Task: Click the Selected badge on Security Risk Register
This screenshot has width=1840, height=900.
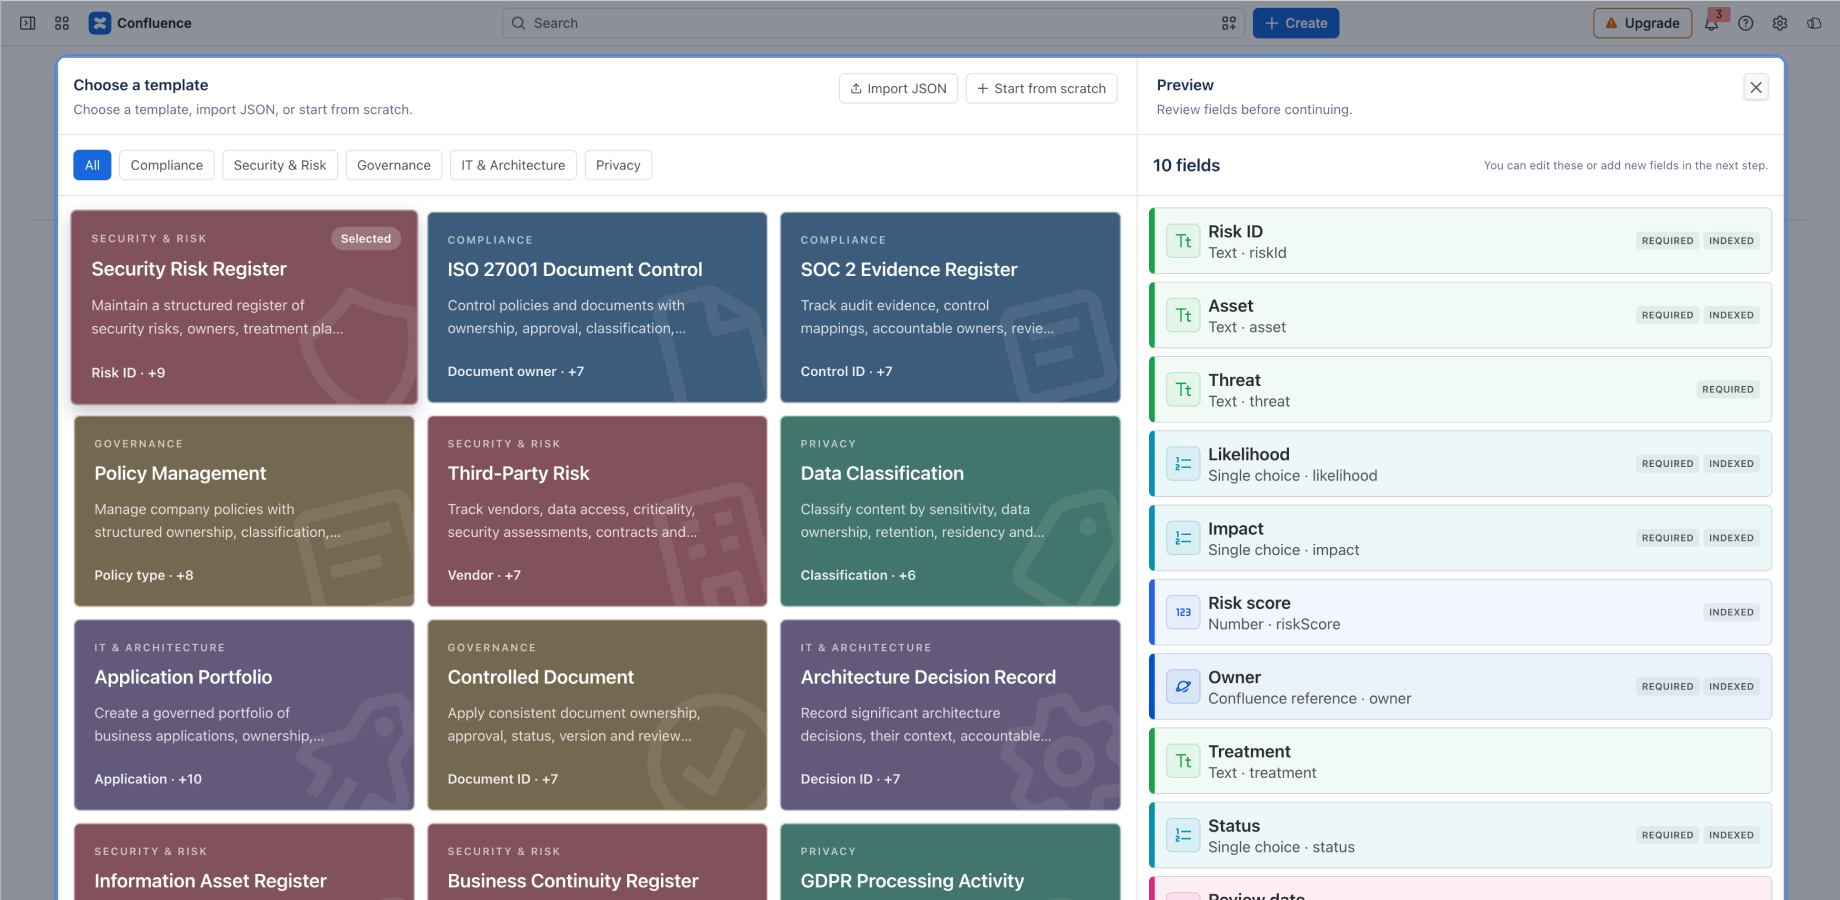Action: click(x=366, y=239)
